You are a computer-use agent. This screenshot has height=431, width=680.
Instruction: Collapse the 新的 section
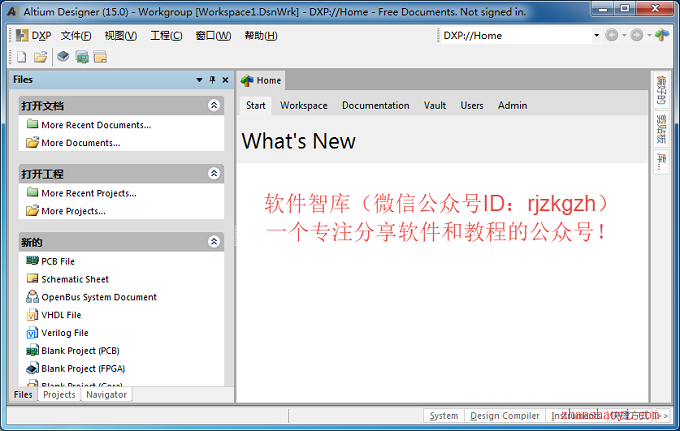click(214, 242)
